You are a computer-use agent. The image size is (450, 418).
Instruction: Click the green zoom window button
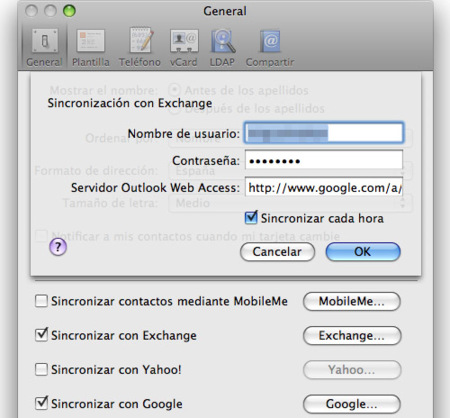tap(69, 11)
